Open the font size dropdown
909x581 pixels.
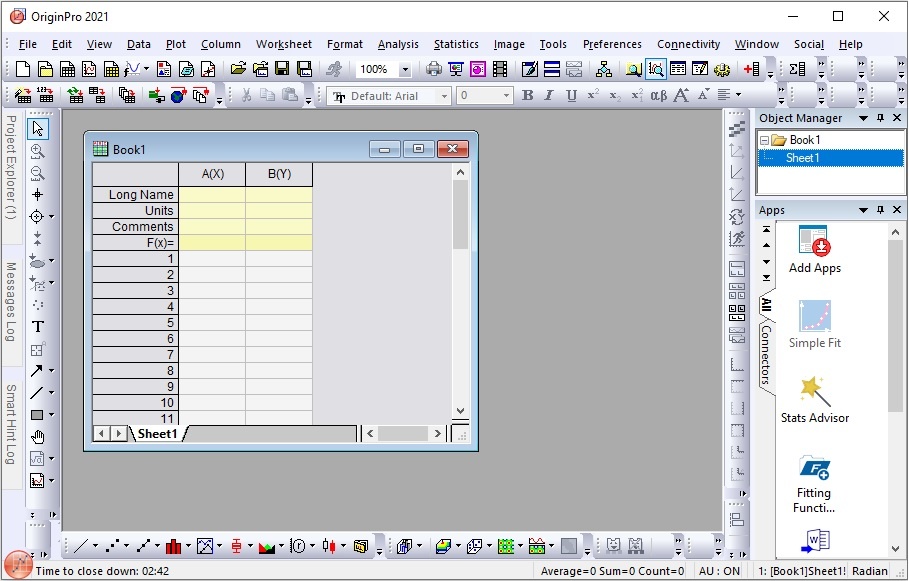(x=506, y=96)
